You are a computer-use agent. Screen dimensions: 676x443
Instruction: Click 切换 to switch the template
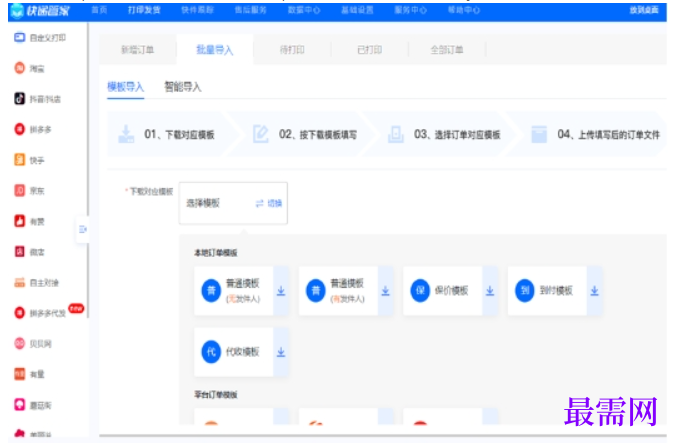pos(269,203)
